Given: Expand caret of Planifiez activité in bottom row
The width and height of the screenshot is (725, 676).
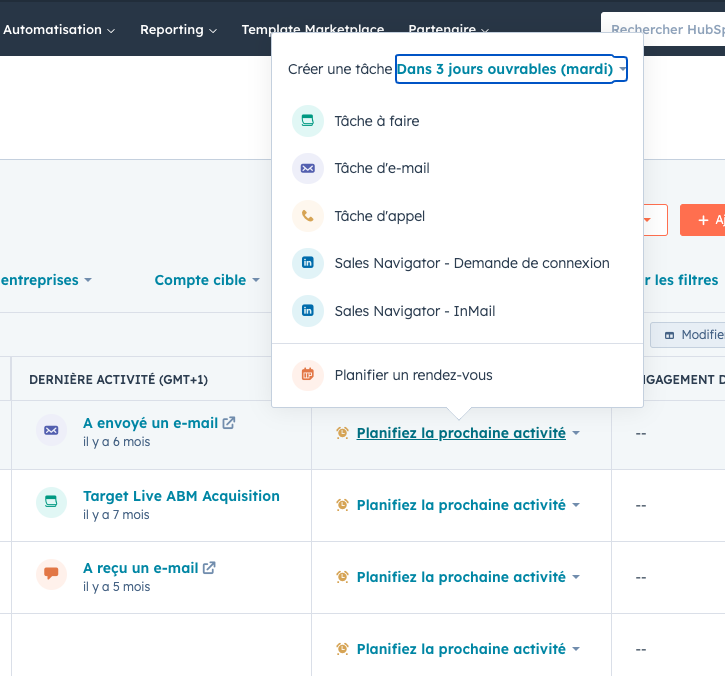Looking at the screenshot, I should tap(576, 649).
